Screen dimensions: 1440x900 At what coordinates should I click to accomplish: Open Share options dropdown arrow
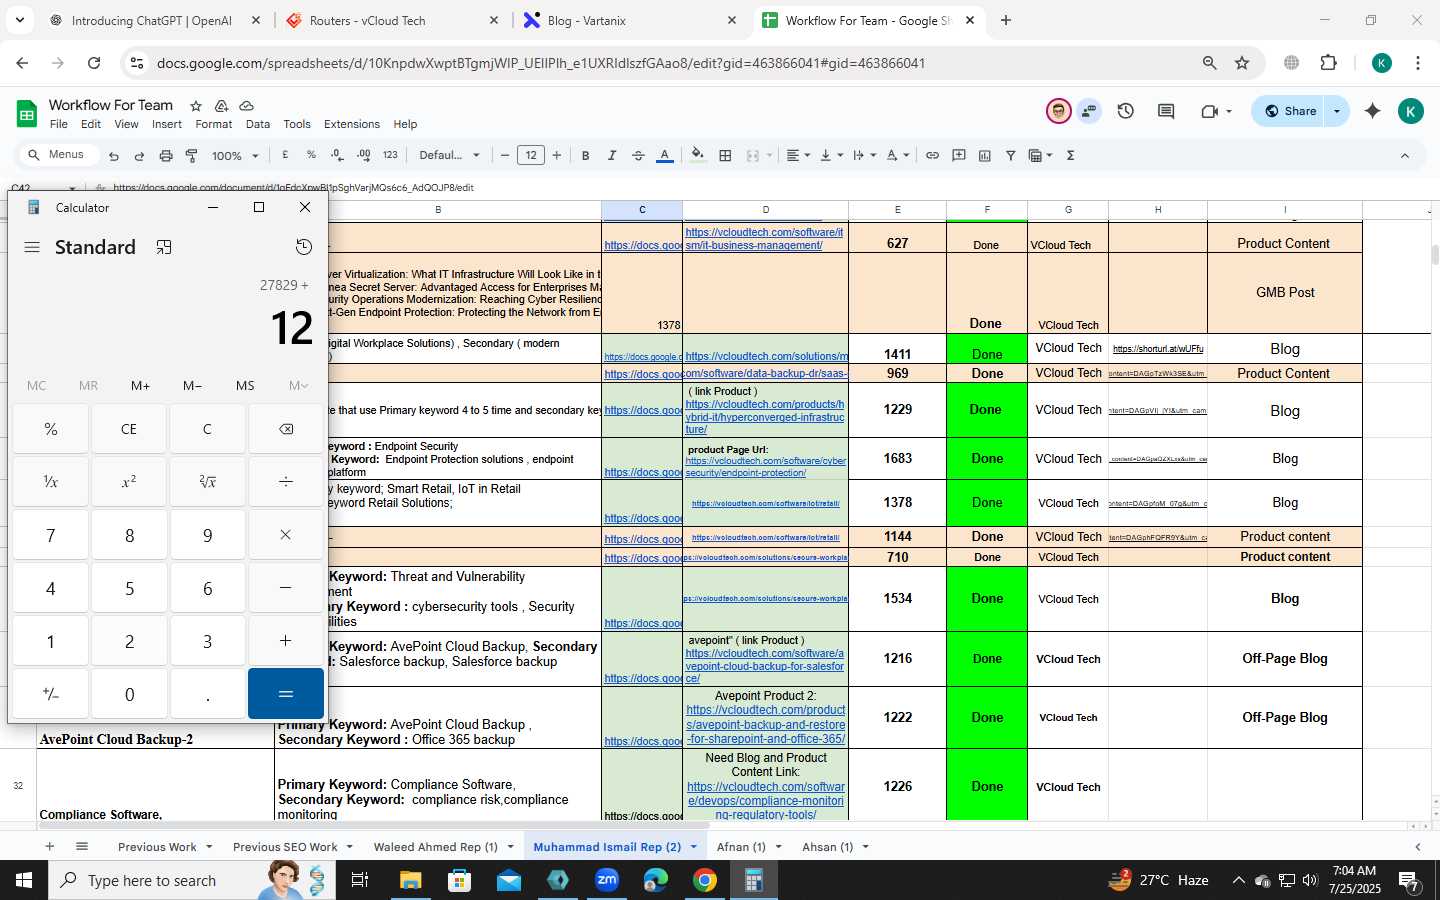tap(1337, 111)
